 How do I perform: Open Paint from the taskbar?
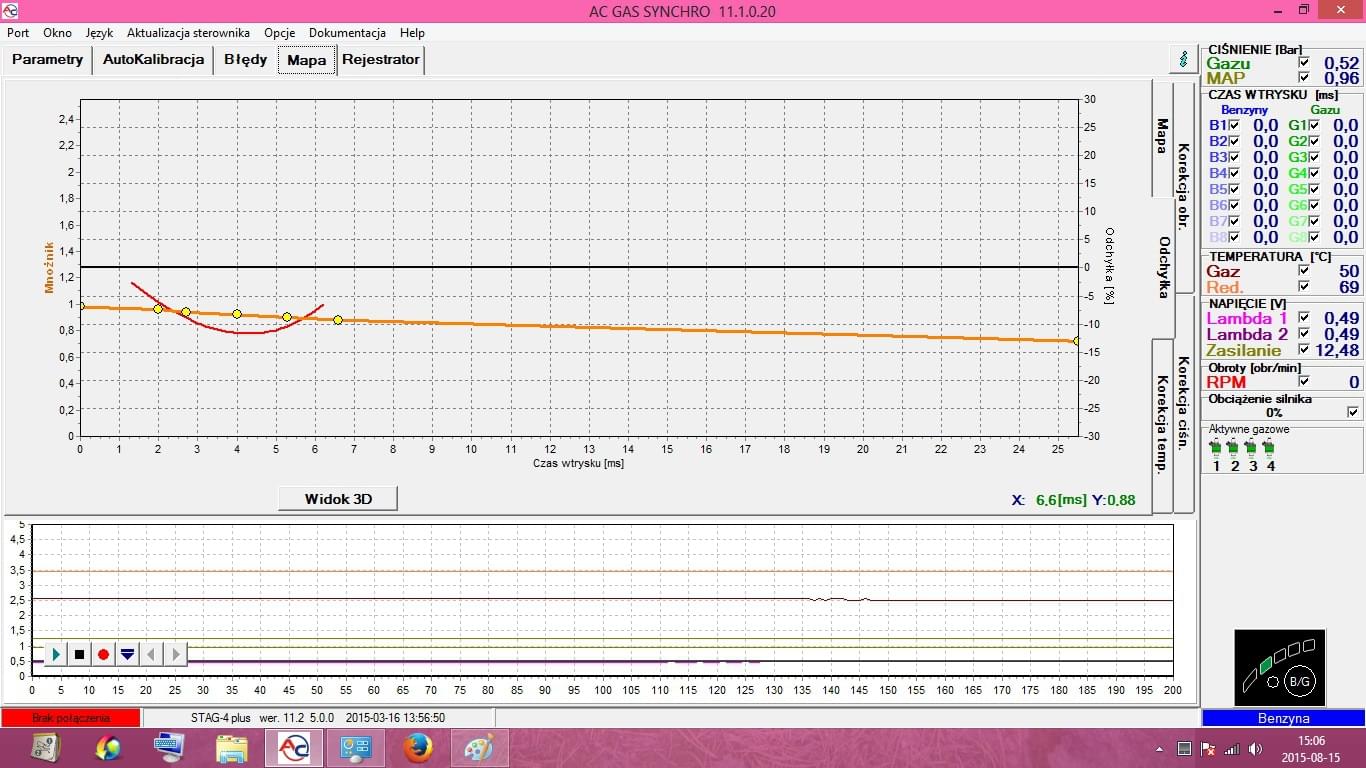479,747
